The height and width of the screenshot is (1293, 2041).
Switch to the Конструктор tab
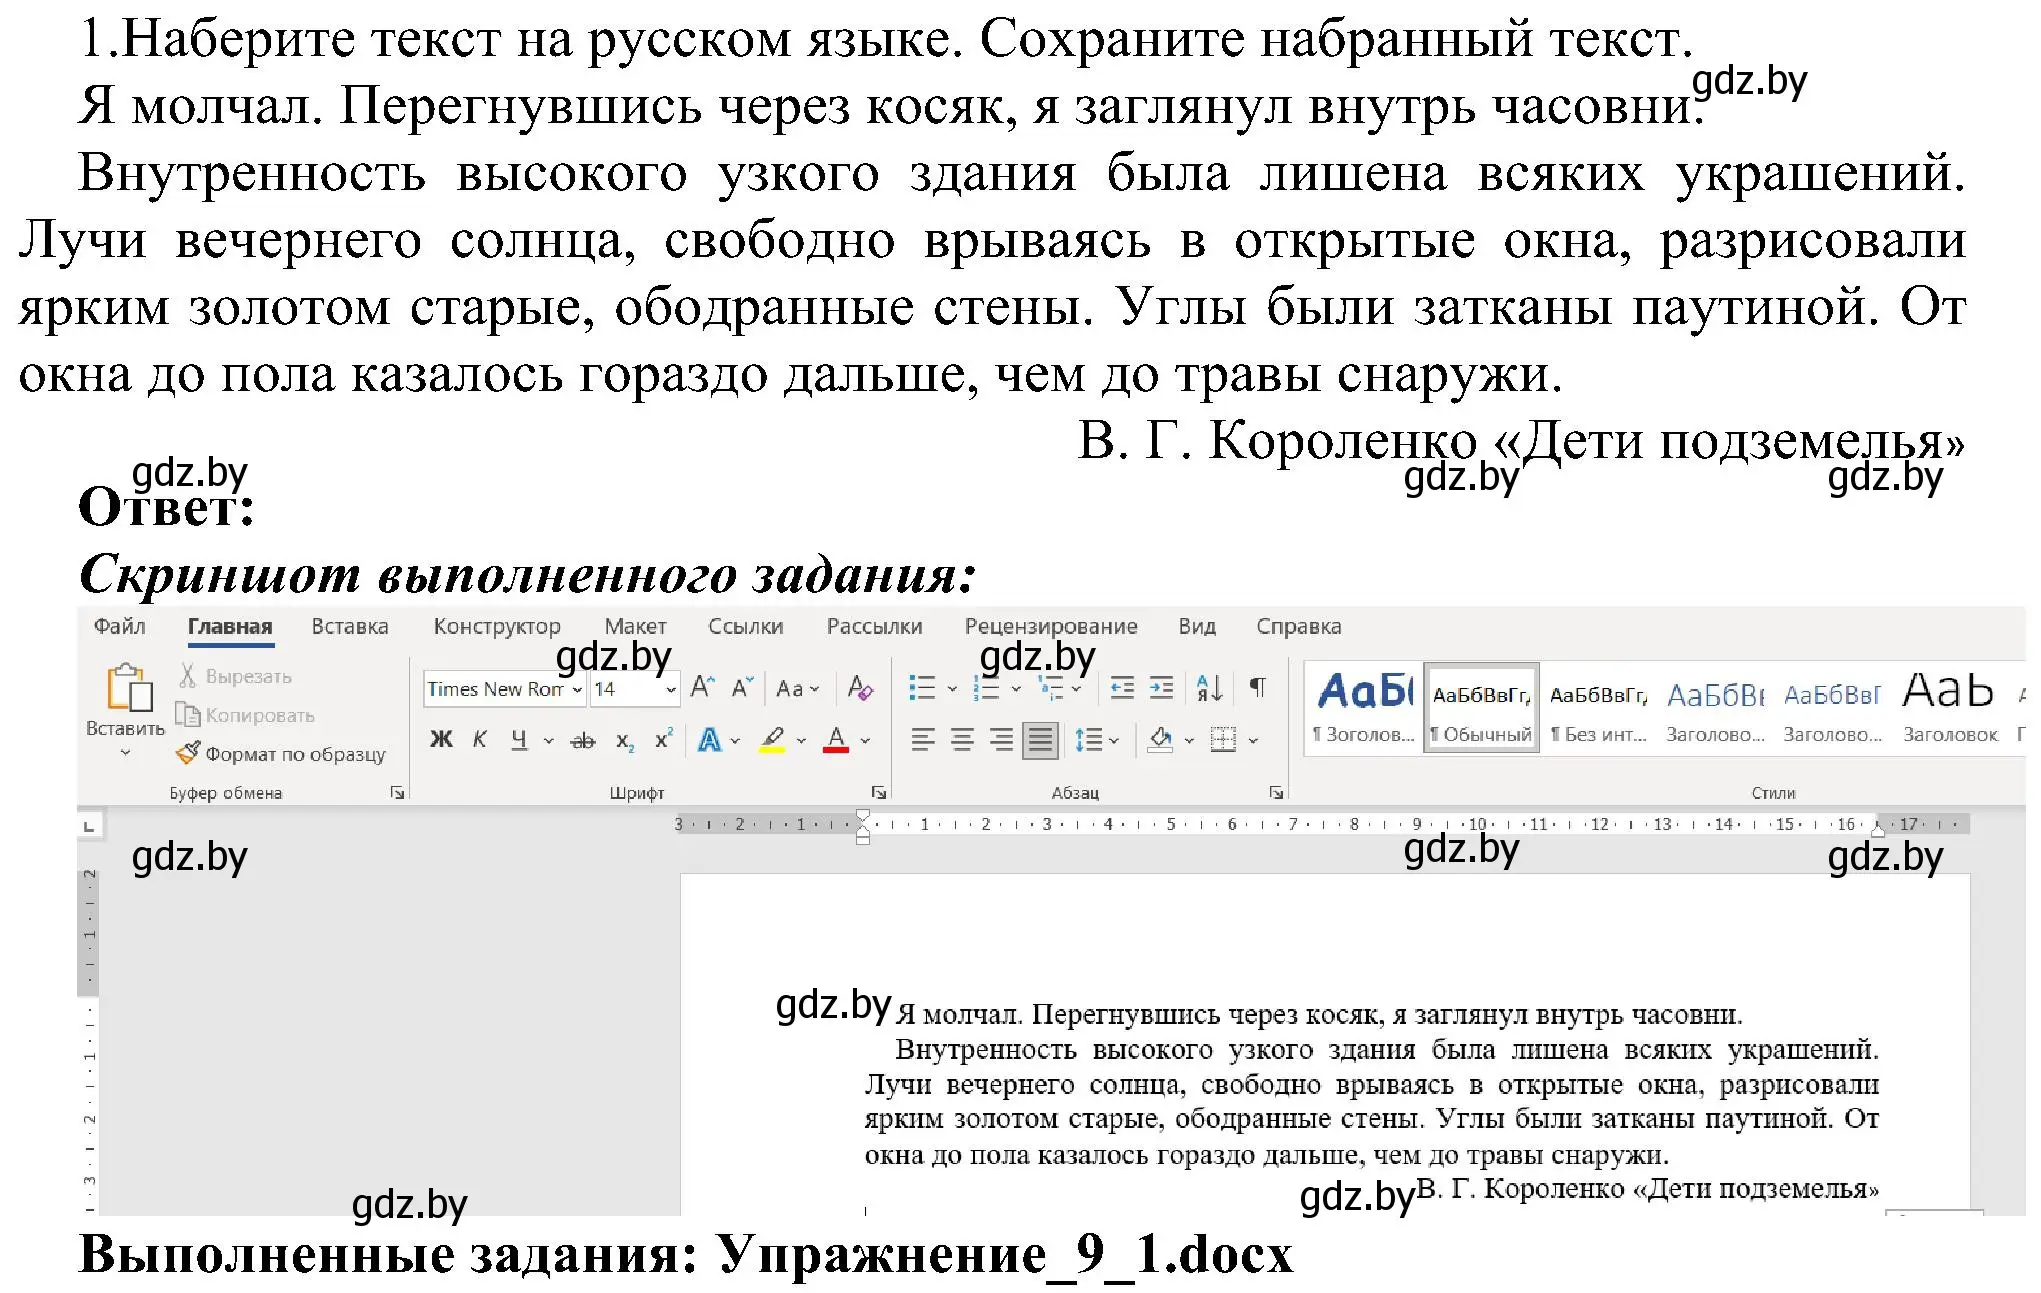coord(497,627)
